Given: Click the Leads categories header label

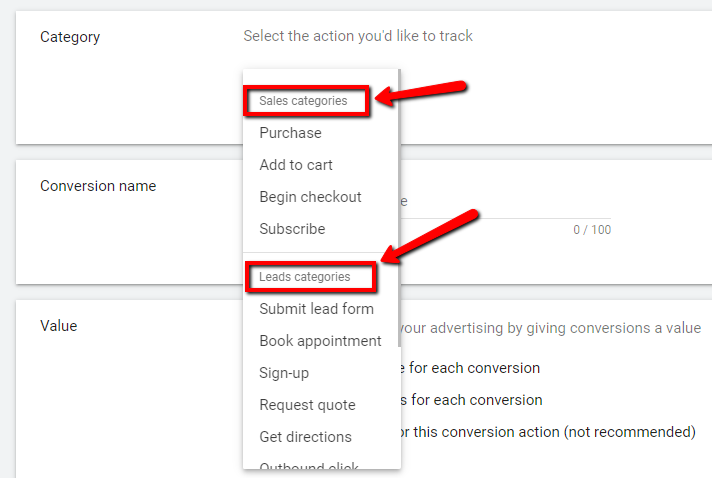Looking at the screenshot, I should 305,277.
